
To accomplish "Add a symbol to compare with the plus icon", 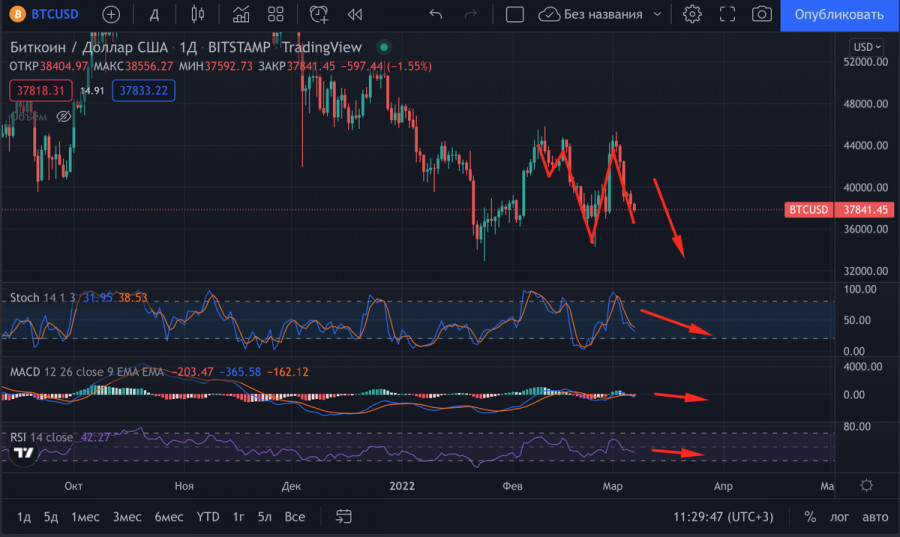I will [x=111, y=14].
